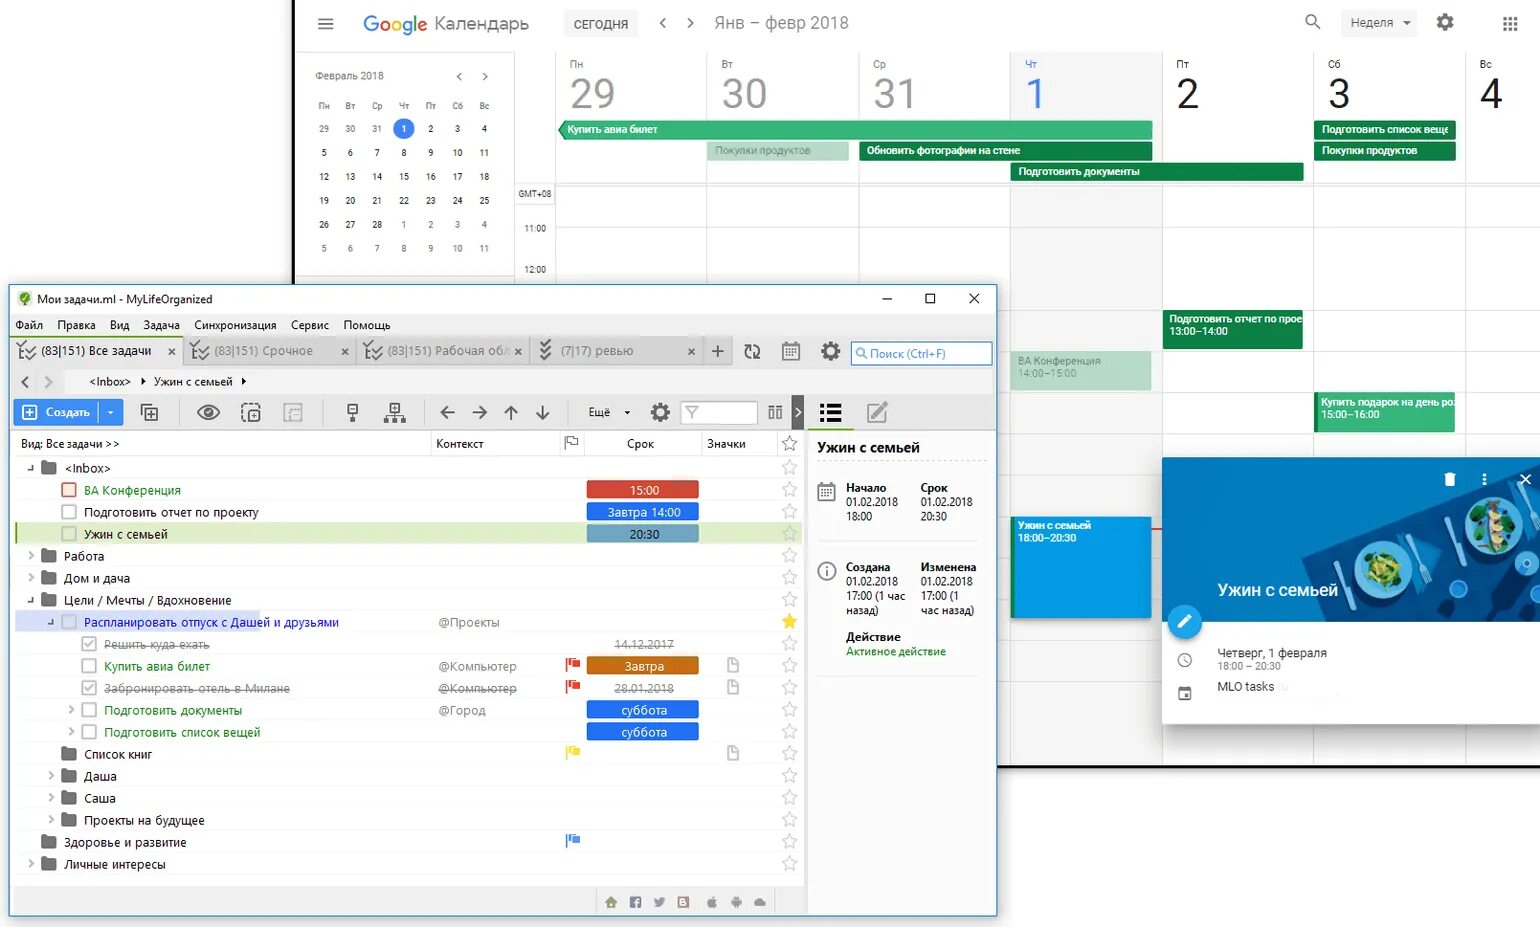Complete the Распланировать отпуск task checkbox
The height and width of the screenshot is (927, 1540).
tap(69, 622)
